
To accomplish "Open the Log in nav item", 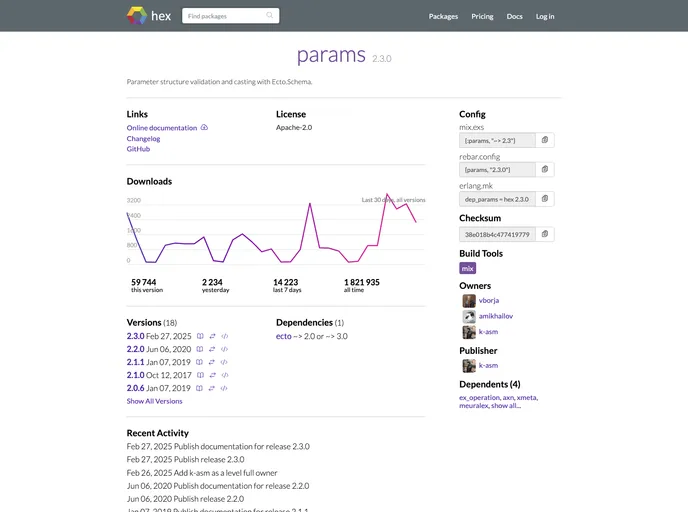I will [x=545, y=16].
